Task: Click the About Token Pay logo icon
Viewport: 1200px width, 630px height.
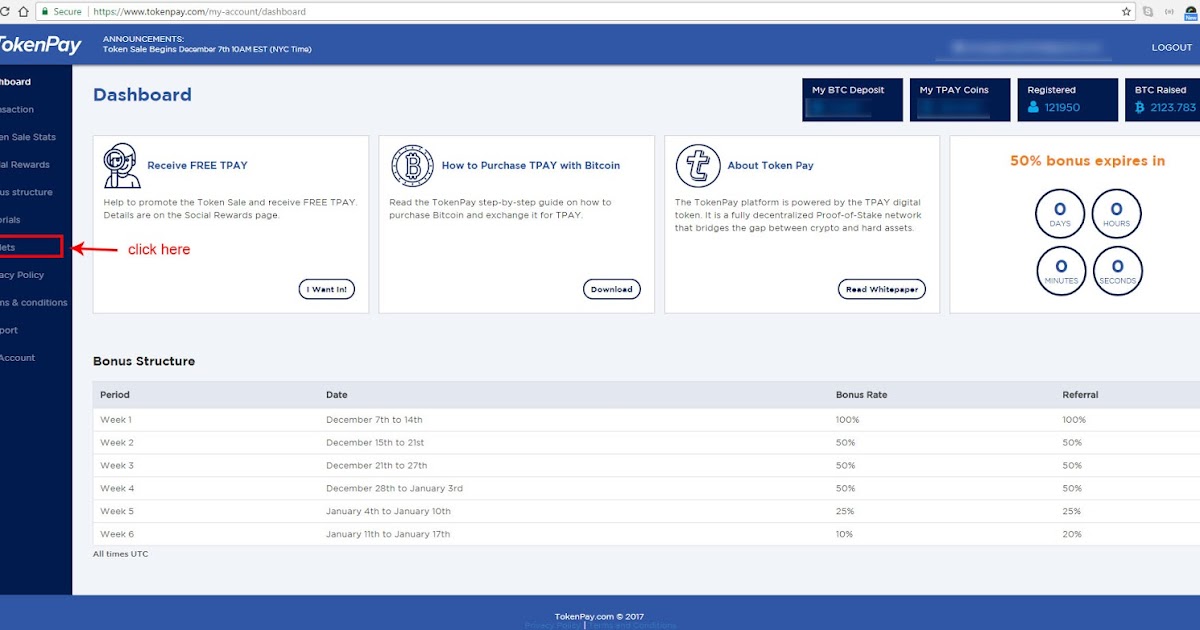Action: pyautogui.click(x=697, y=165)
